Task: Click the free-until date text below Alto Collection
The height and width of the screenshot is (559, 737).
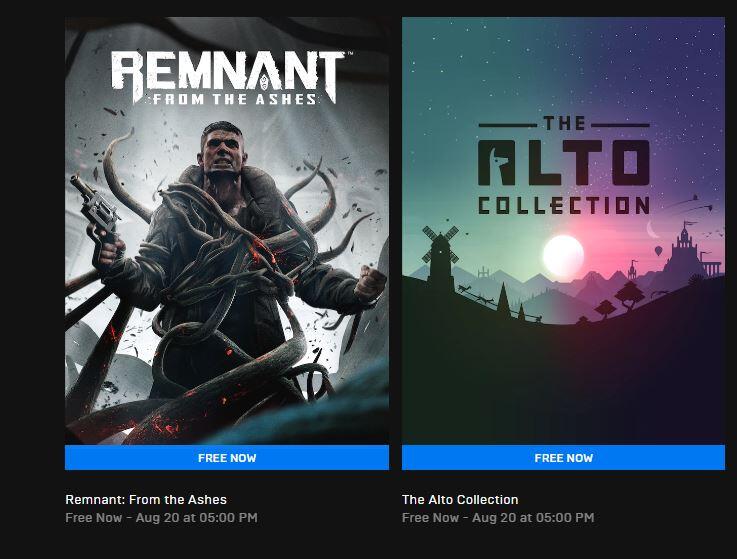Action: click(498, 517)
